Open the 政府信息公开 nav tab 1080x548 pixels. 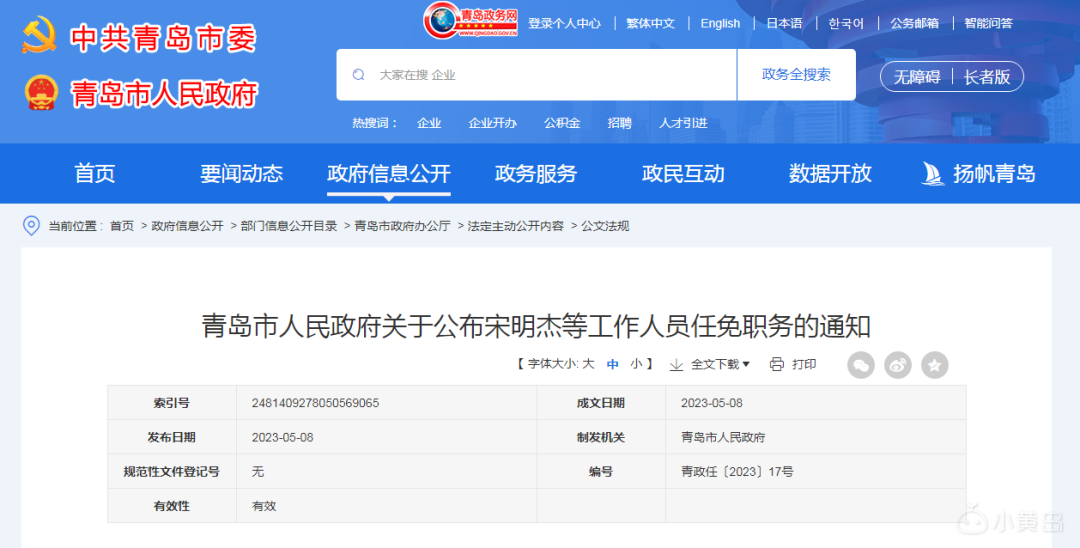[x=389, y=174]
